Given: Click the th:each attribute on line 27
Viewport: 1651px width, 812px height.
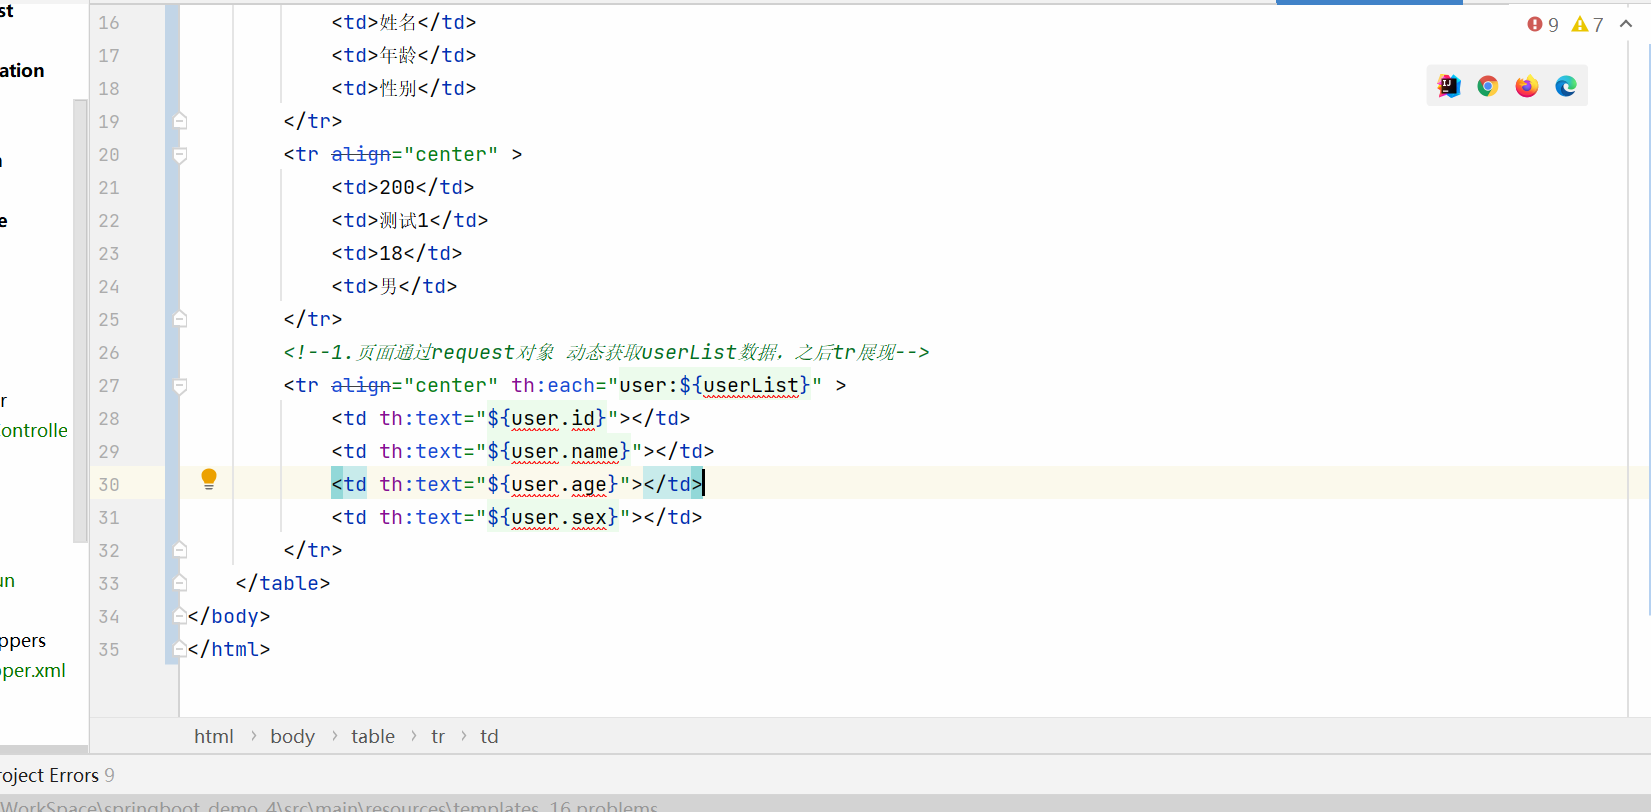Looking at the screenshot, I should tap(553, 385).
